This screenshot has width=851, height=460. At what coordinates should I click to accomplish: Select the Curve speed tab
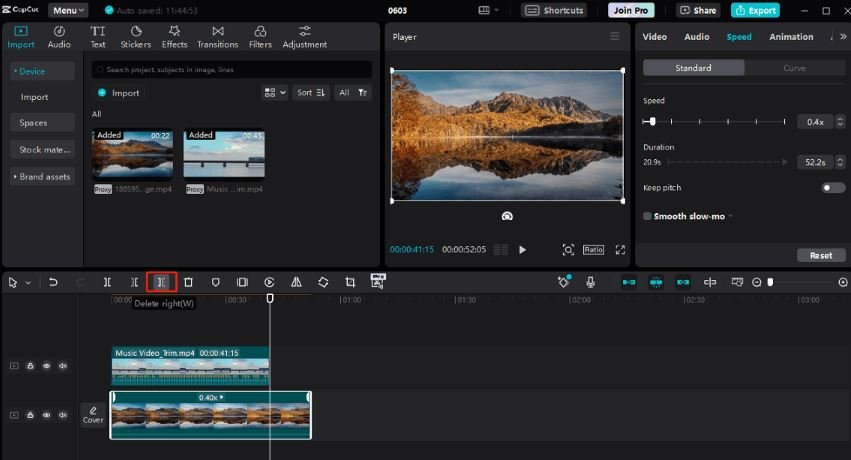coord(794,68)
